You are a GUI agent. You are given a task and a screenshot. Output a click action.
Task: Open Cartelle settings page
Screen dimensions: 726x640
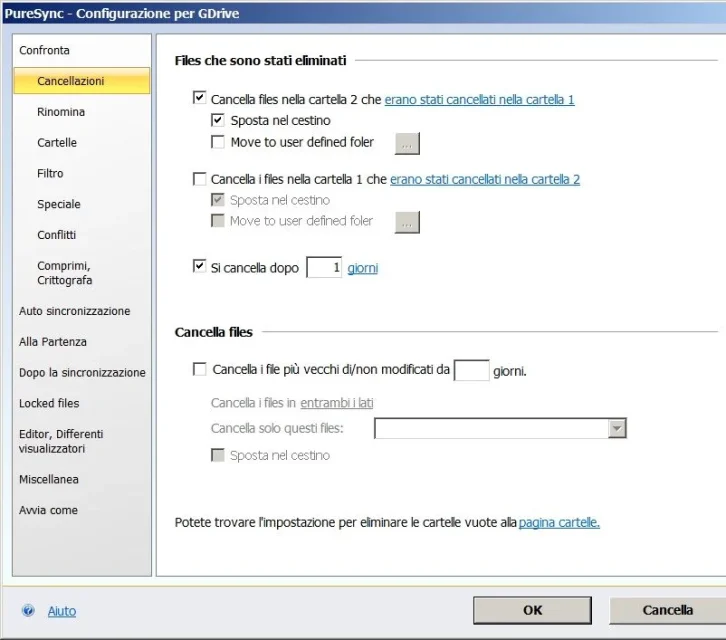57,142
